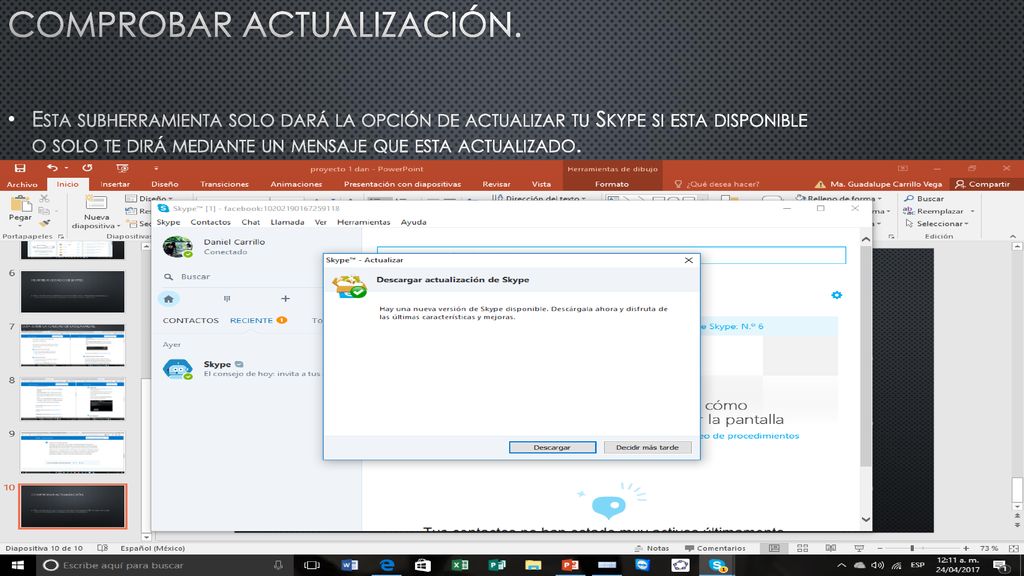Click the Descargar button
This screenshot has height=576, width=1024.
(x=552, y=447)
